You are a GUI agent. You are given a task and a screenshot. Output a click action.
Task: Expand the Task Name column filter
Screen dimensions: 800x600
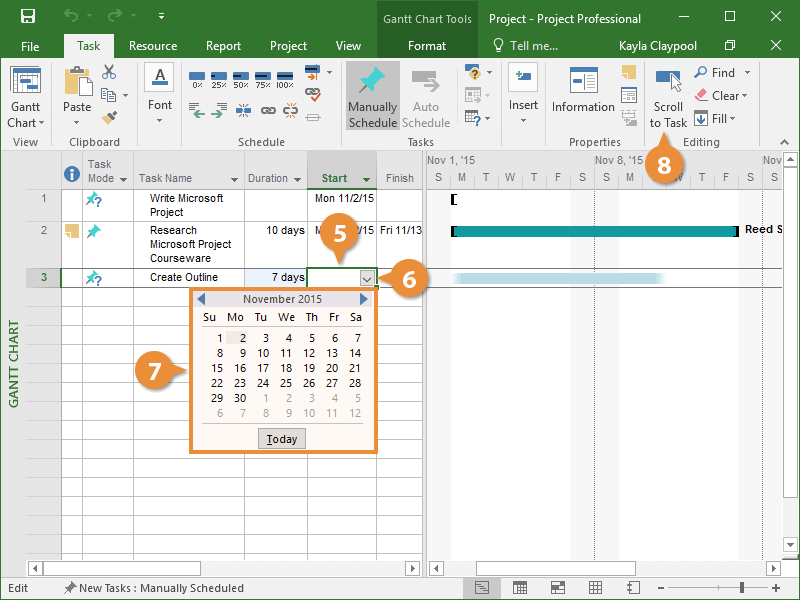pyautogui.click(x=235, y=180)
